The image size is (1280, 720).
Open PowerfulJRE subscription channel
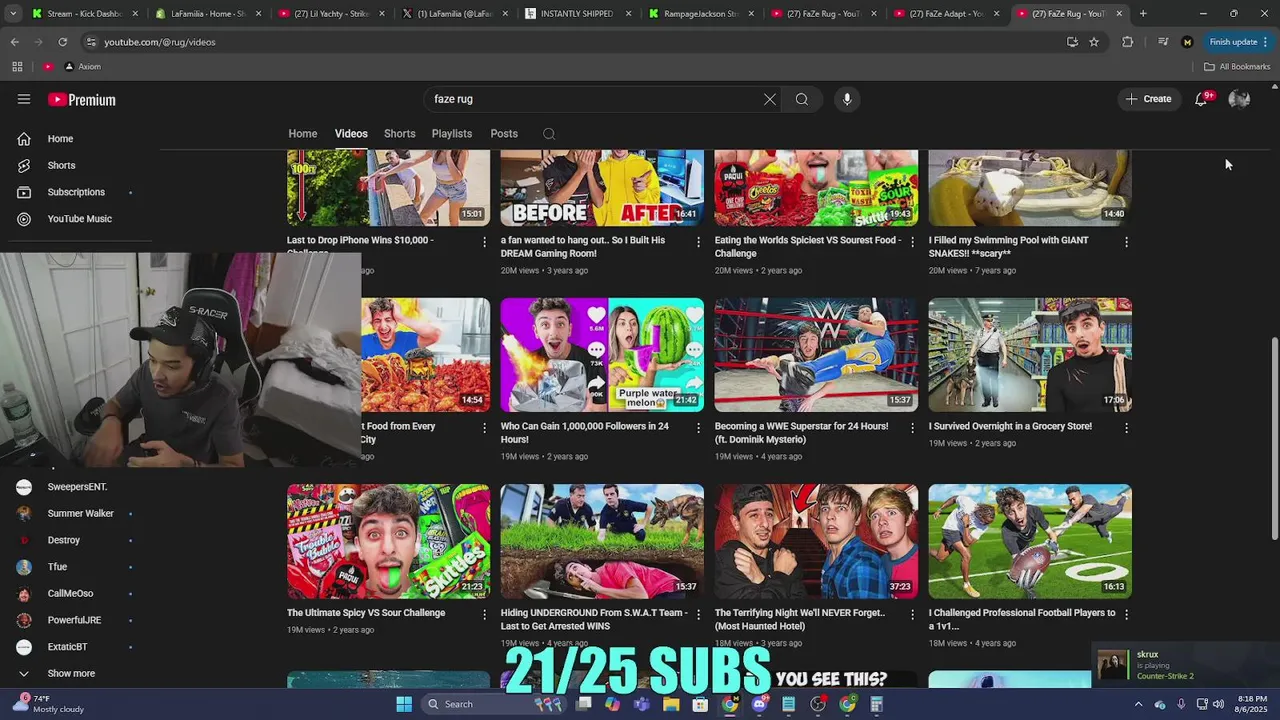pos(75,620)
